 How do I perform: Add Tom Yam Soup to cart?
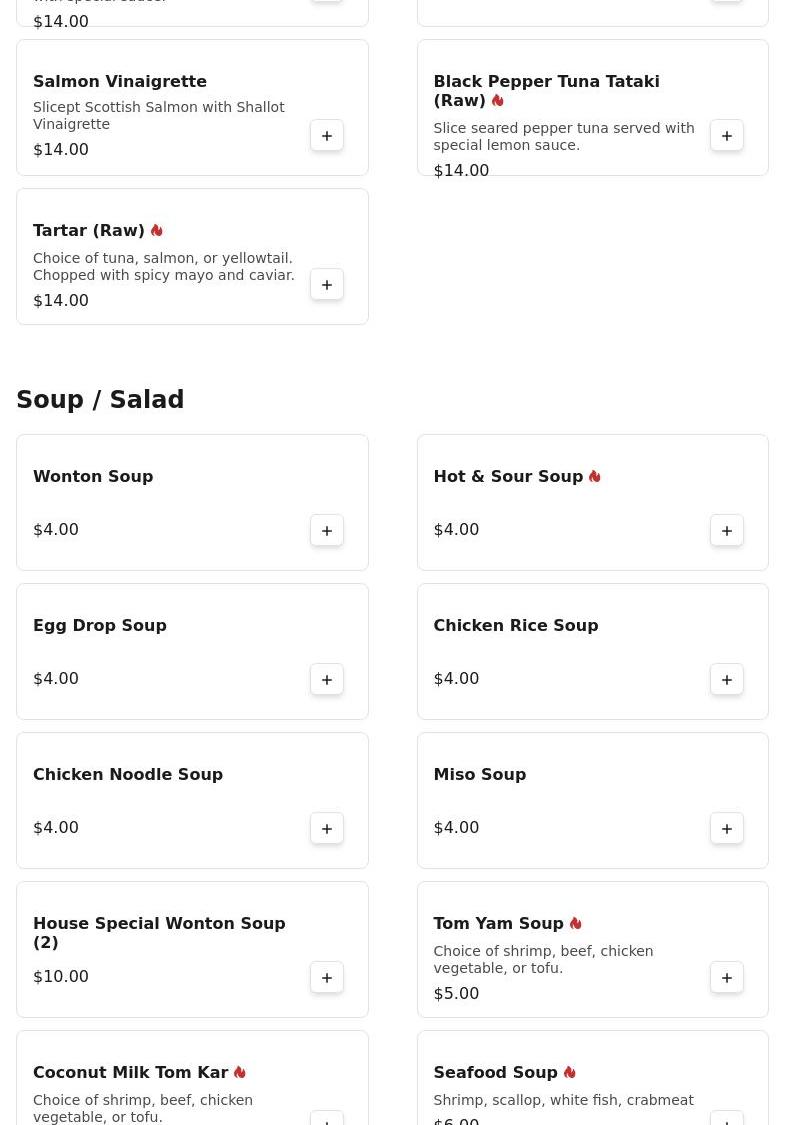pyautogui.click(x=727, y=978)
